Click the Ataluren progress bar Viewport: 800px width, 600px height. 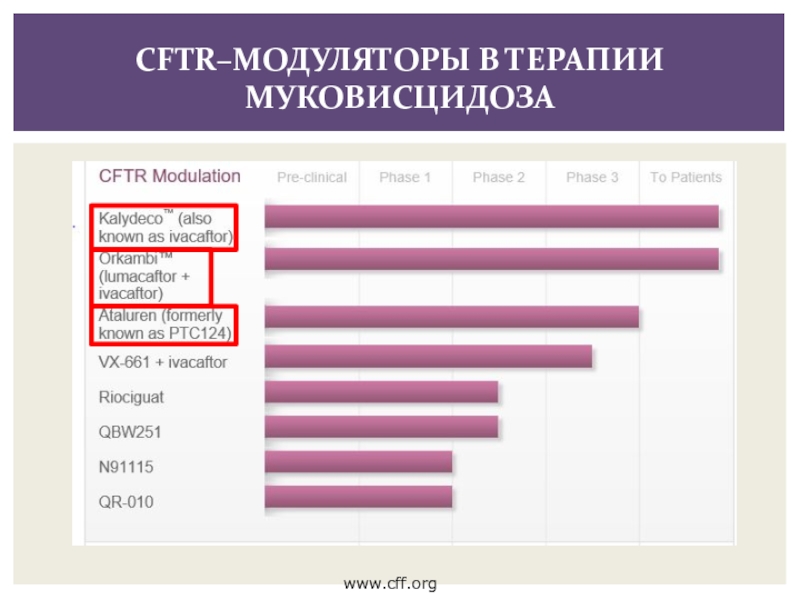(451, 317)
